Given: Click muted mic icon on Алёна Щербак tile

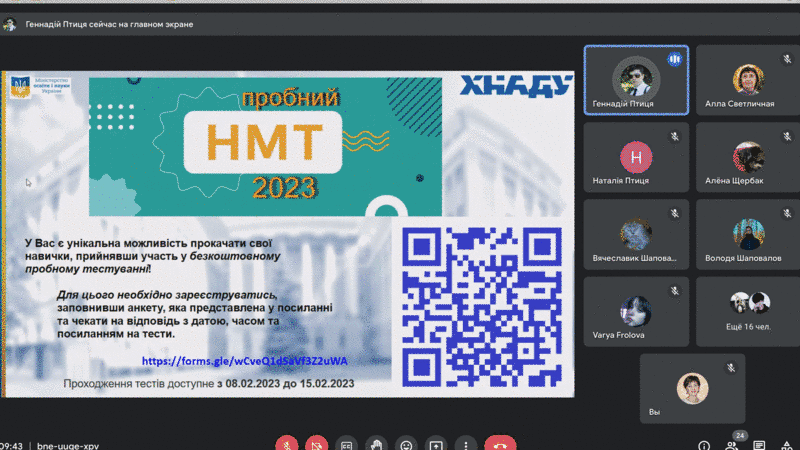Looking at the screenshot, I should tap(787, 136).
